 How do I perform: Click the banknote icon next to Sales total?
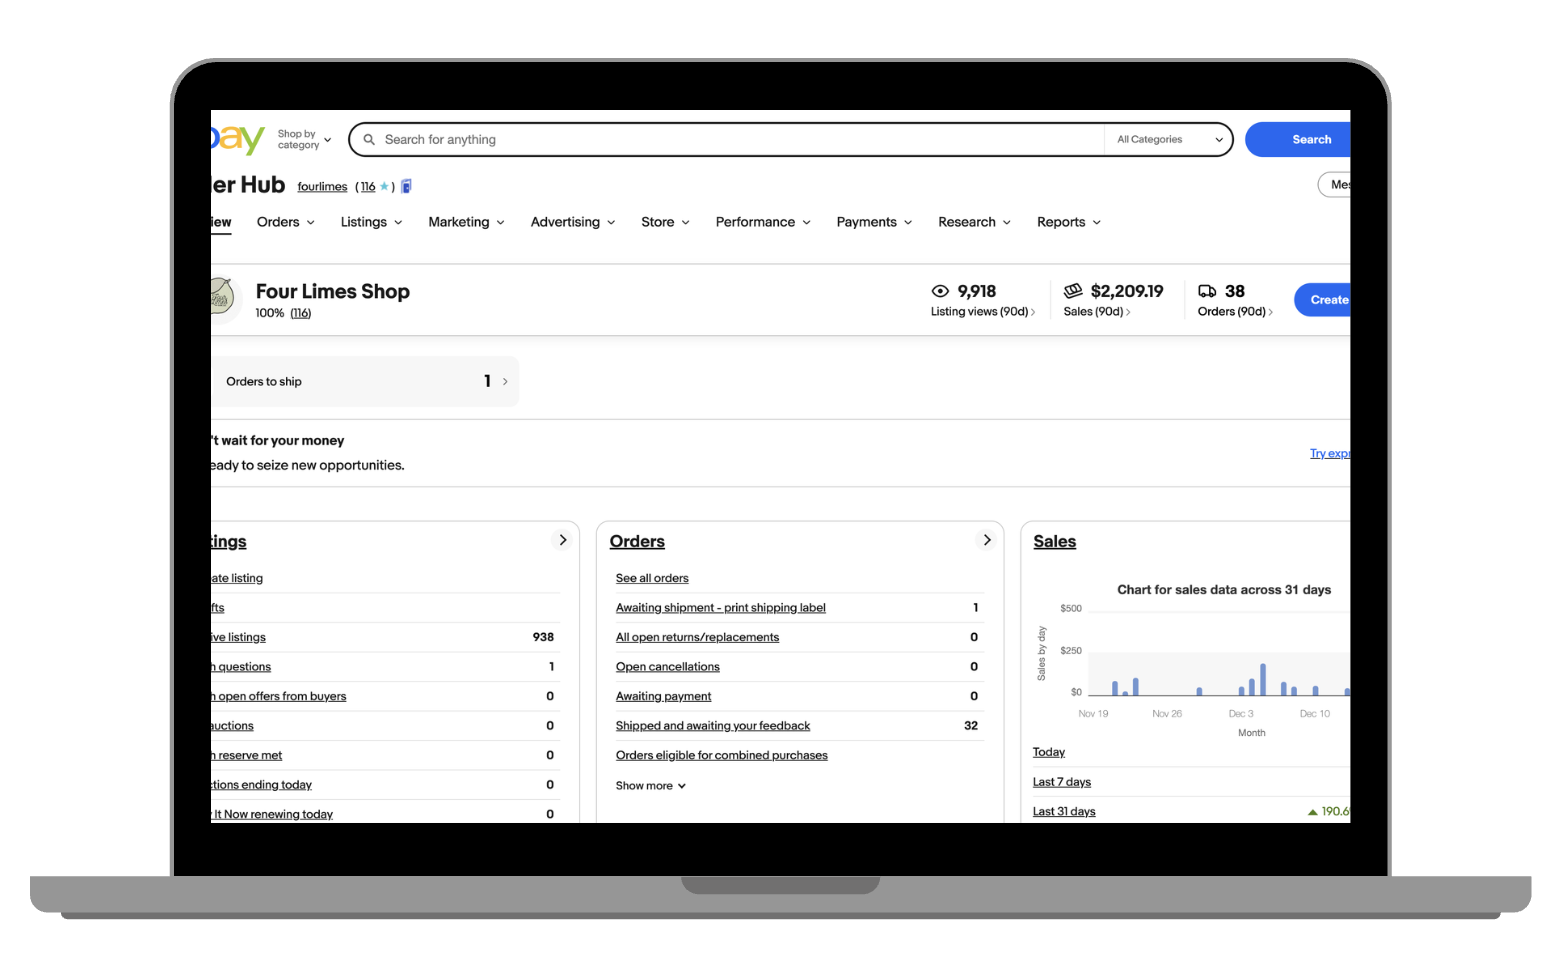point(1071,291)
